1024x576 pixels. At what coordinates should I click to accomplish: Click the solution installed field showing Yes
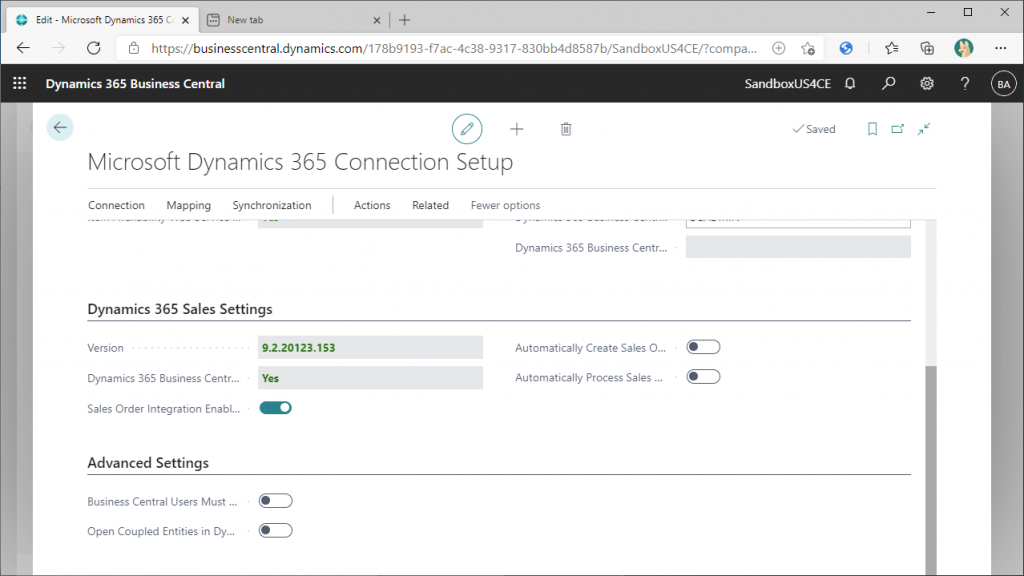point(370,377)
